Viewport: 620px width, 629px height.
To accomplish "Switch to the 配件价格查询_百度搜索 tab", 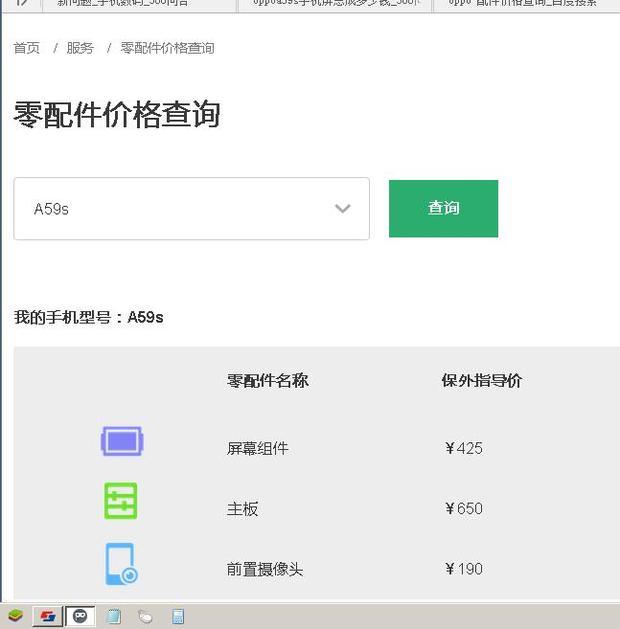I will point(526,4).
